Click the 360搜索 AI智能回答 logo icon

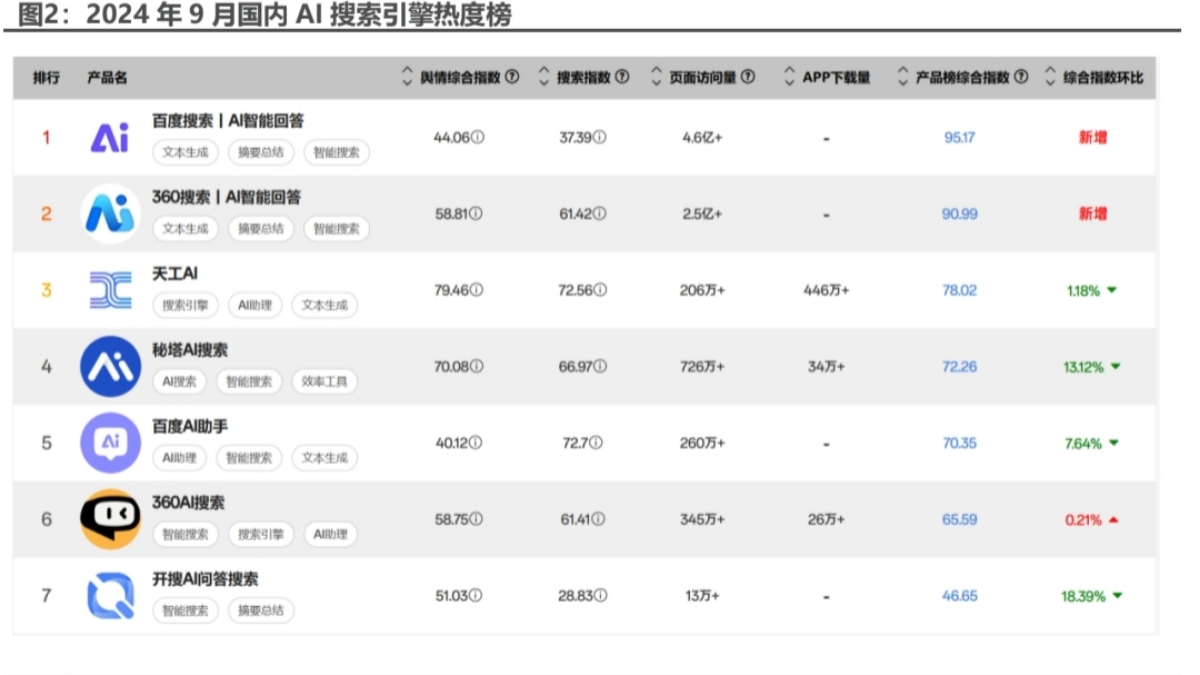coord(110,213)
